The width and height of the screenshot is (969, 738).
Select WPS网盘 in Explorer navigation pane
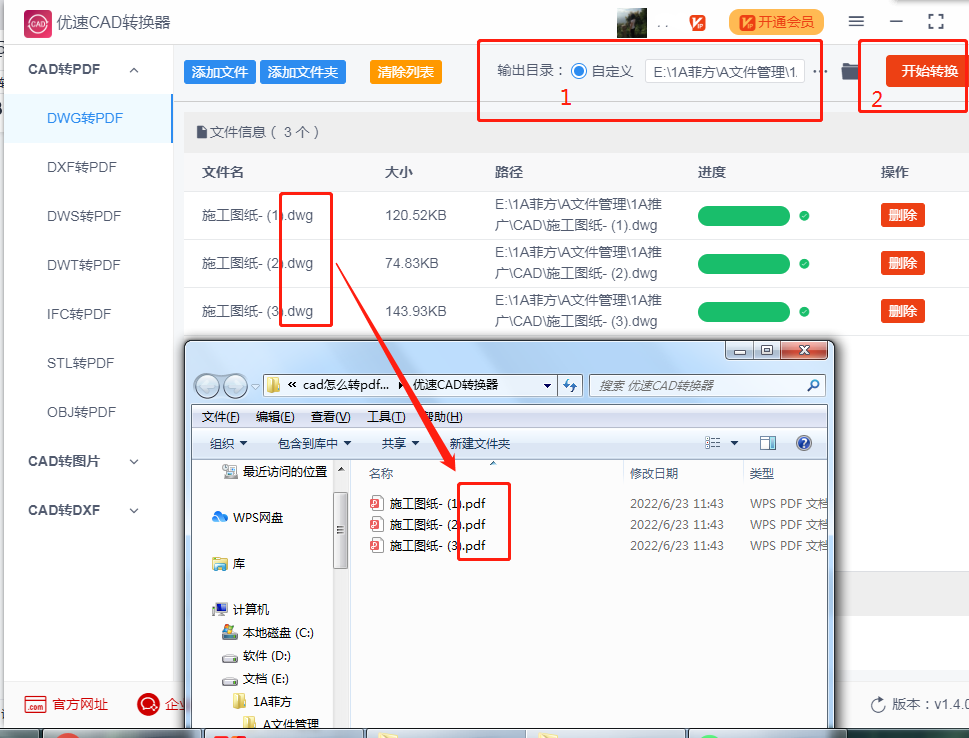[x=247, y=517]
